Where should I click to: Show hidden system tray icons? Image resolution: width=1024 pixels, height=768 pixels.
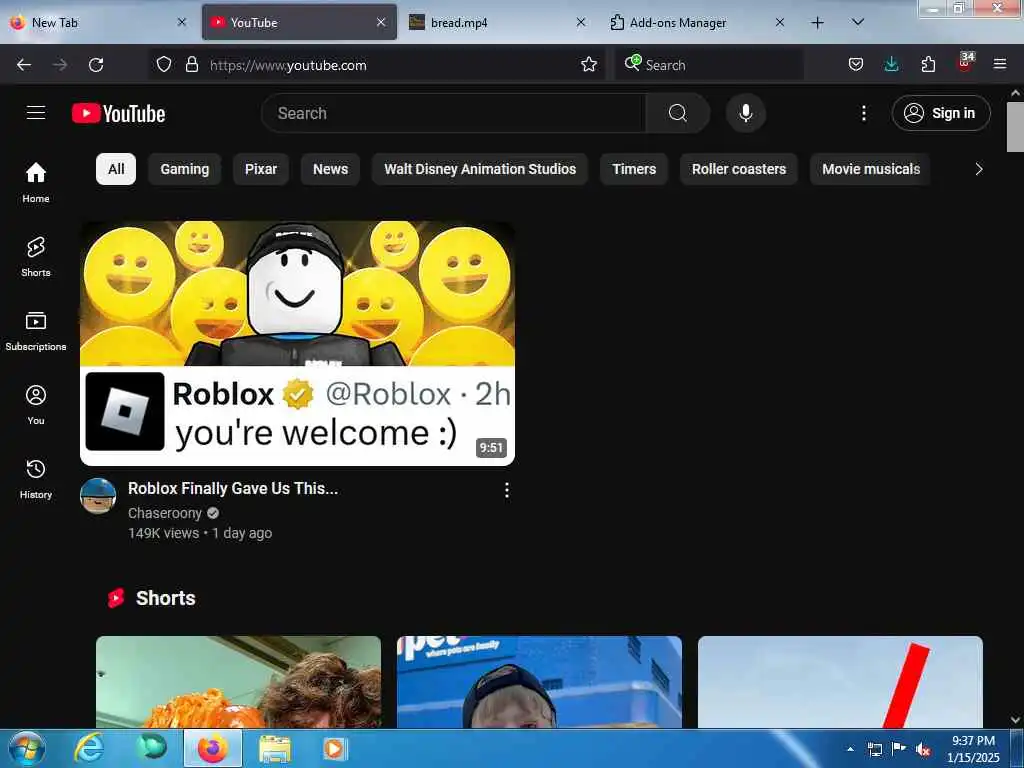pos(850,749)
